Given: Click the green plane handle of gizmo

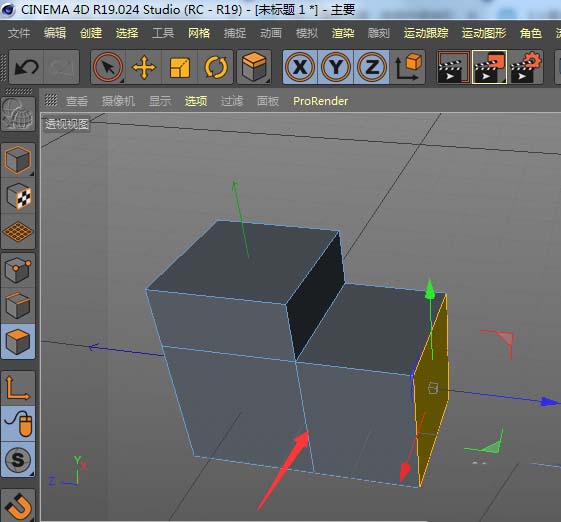Looking at the screenshot, I should point(493,446).
